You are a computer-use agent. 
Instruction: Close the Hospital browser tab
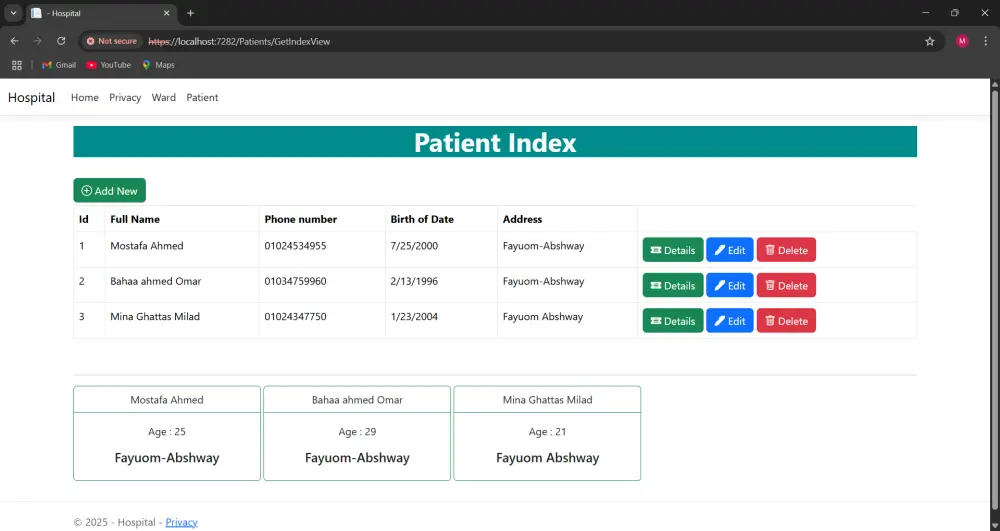[x=166, y=13]
